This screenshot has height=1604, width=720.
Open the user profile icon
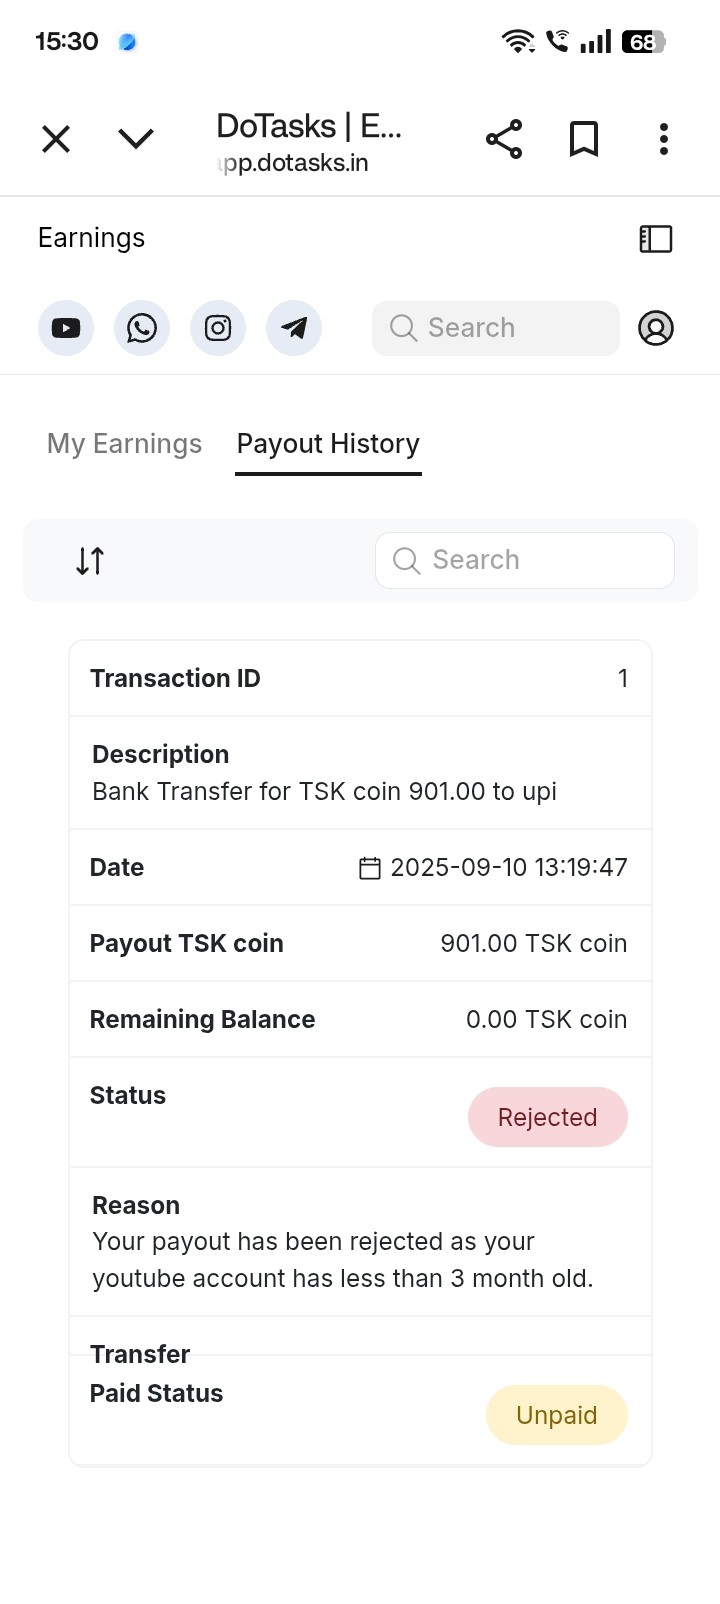click(x=656, y=328)
